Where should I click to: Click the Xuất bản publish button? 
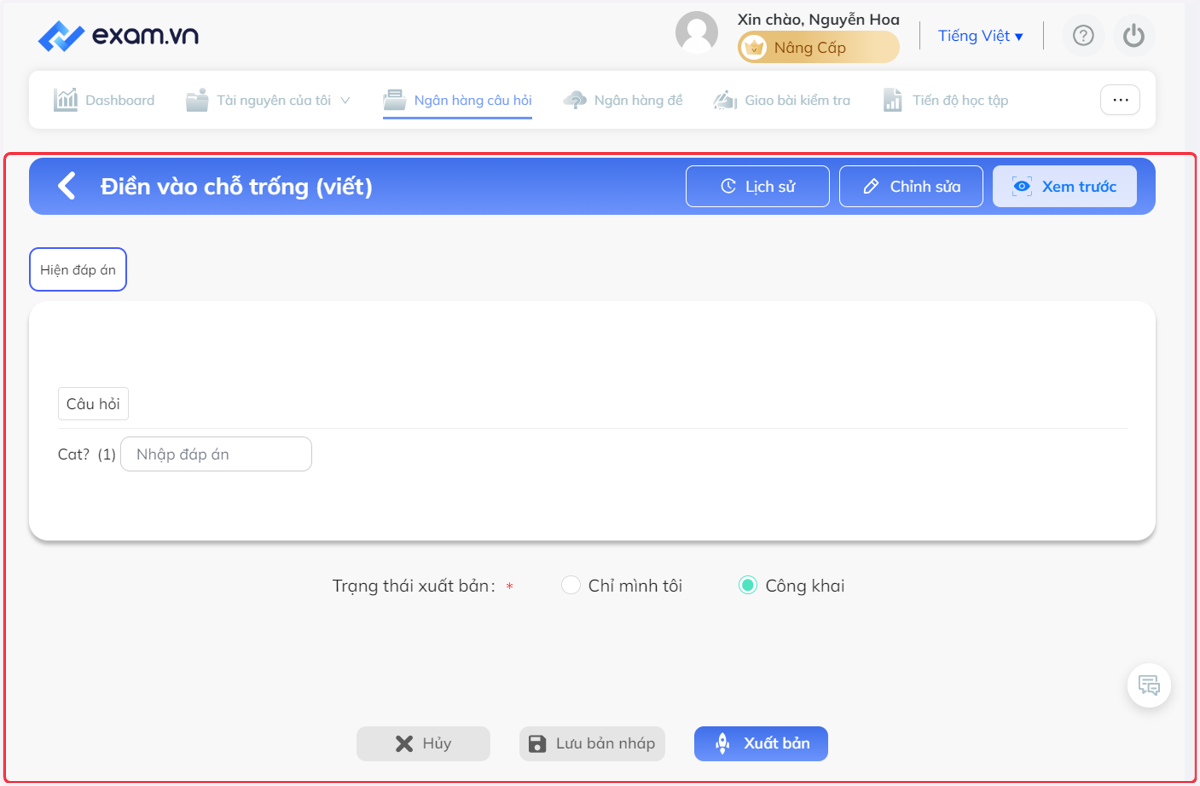pyautogui.click(x=761, y=744)
